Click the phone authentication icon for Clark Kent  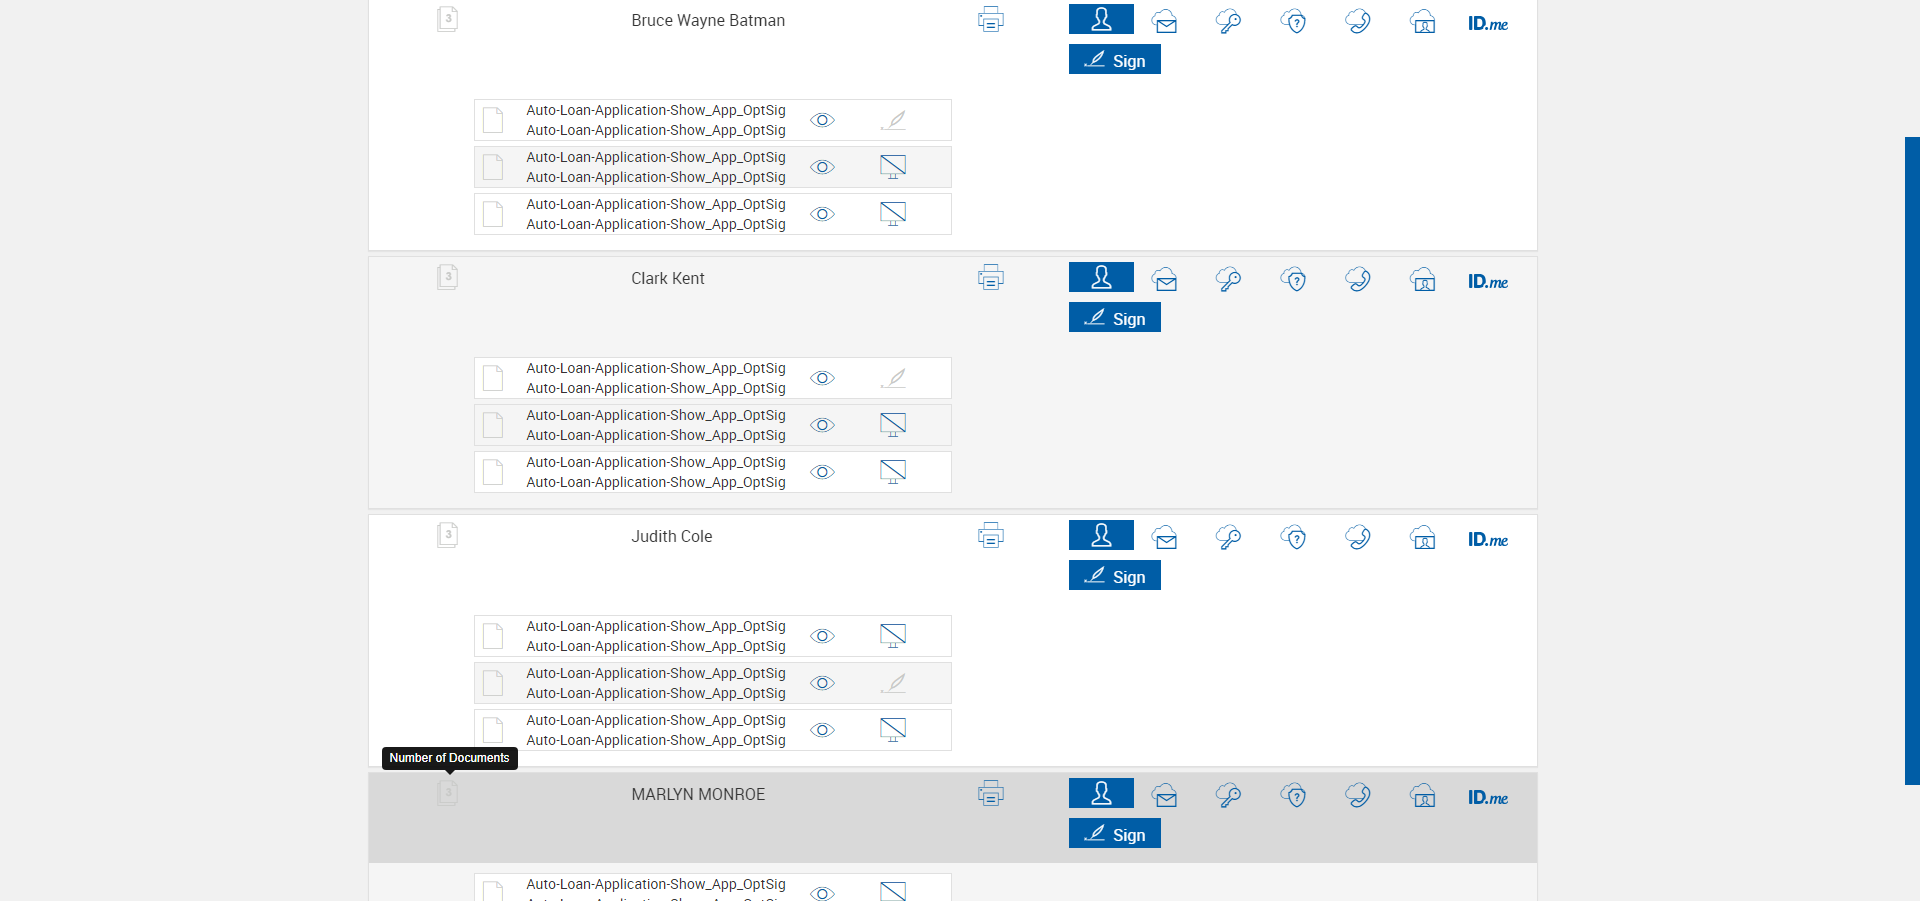(x=1358, y=279)
